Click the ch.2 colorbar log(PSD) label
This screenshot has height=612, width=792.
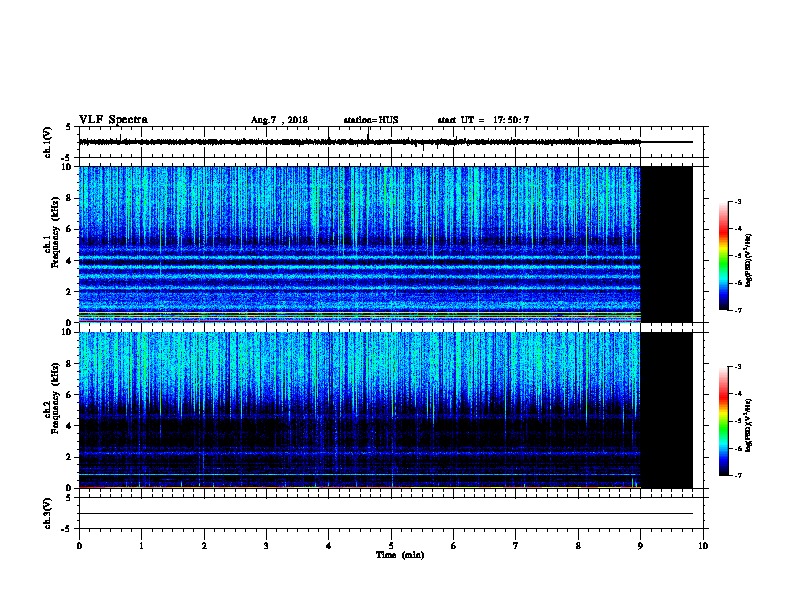(749, 426)
